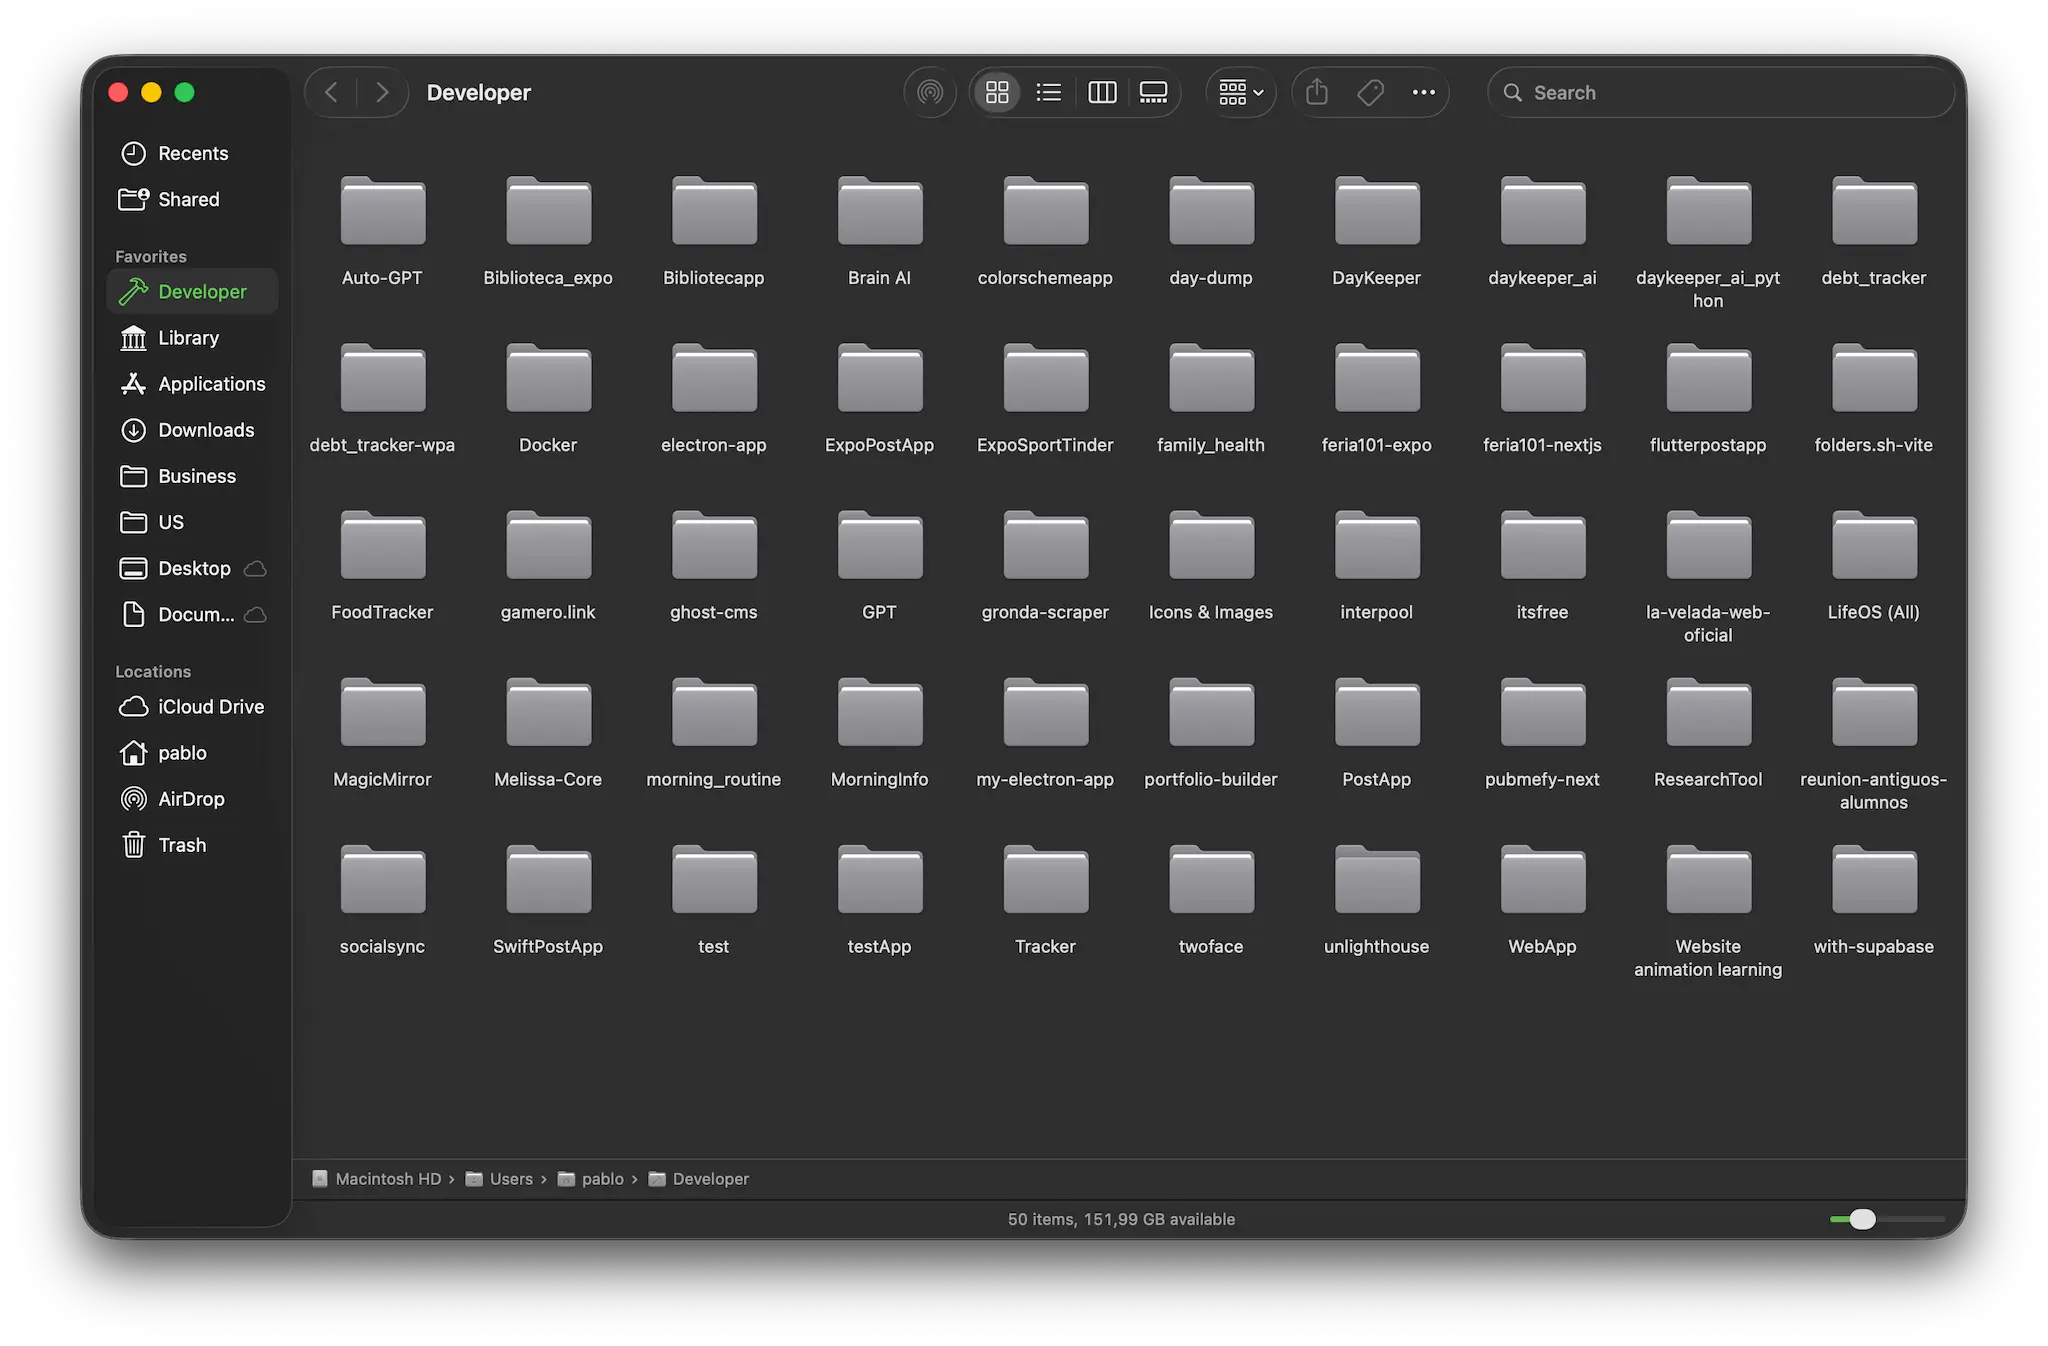Click Users in the path bar
This screenshot has width=2048, height=1346.
pyautogui.click(x=510, y=1179)
